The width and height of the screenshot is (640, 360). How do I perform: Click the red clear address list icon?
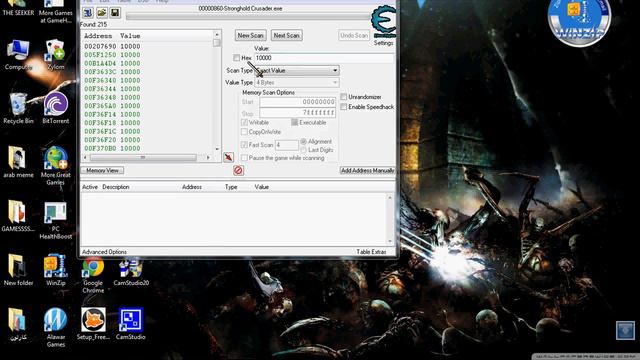(238, 170)
